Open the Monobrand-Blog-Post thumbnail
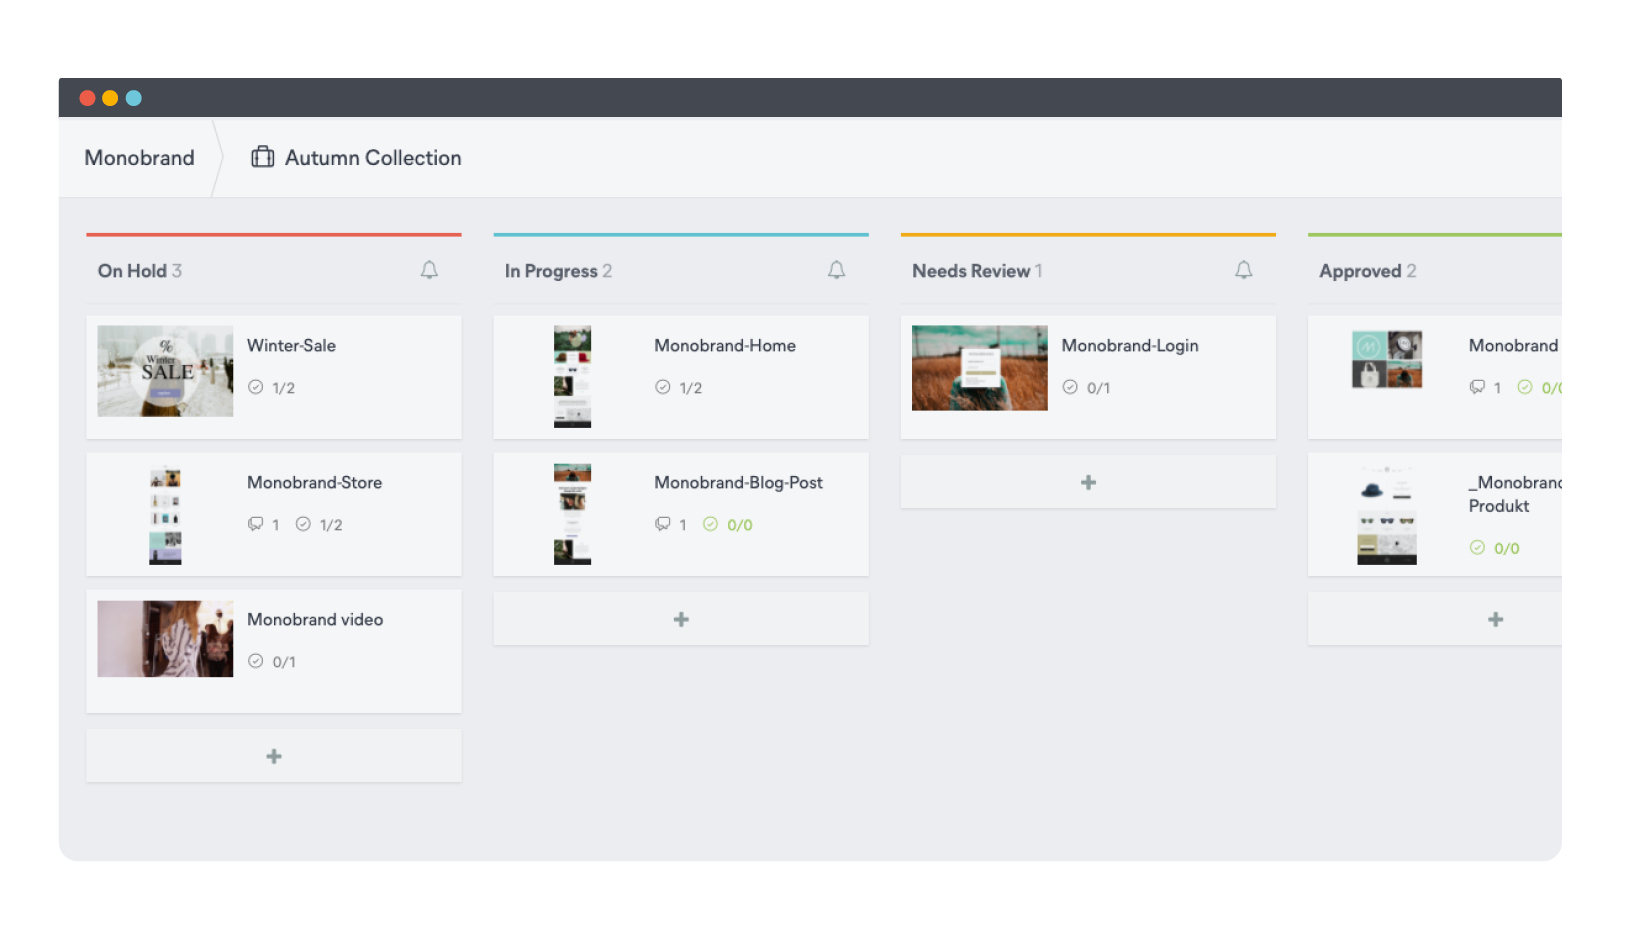The image size is (1630, 945). click(572, 514)
